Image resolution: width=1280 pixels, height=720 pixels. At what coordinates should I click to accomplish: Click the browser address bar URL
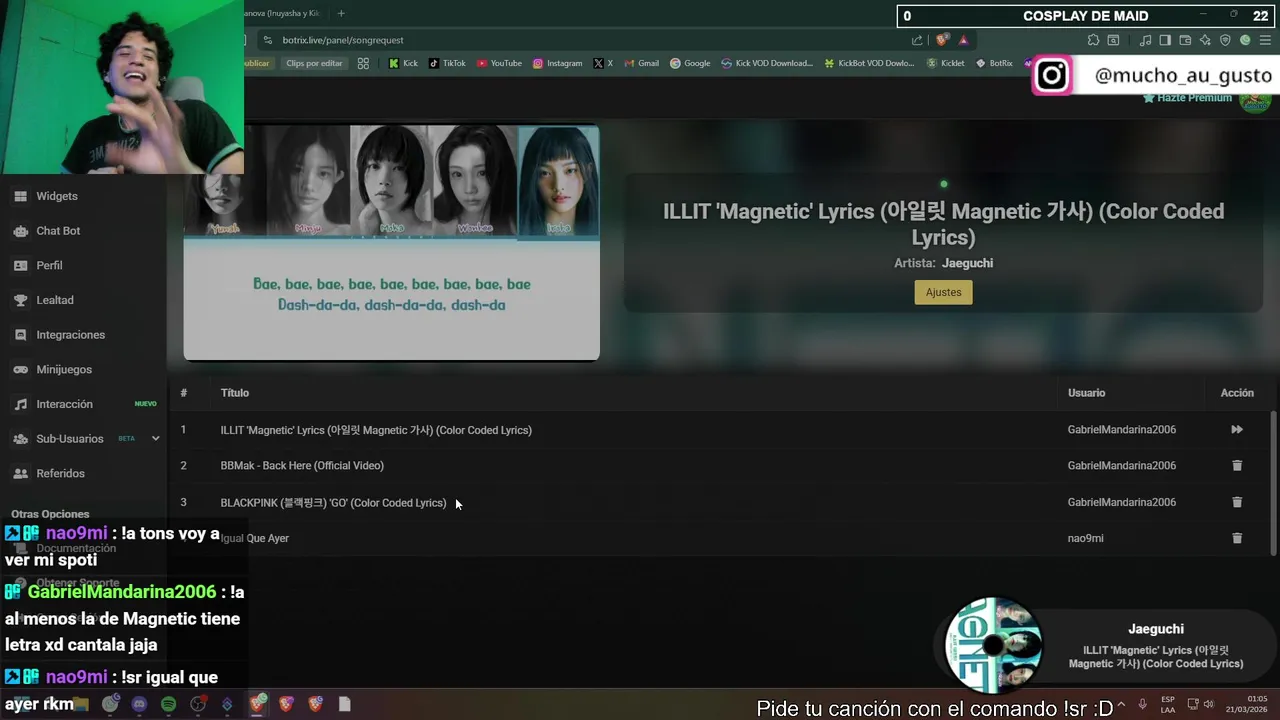pyautogui.click(x=343, y=40)
